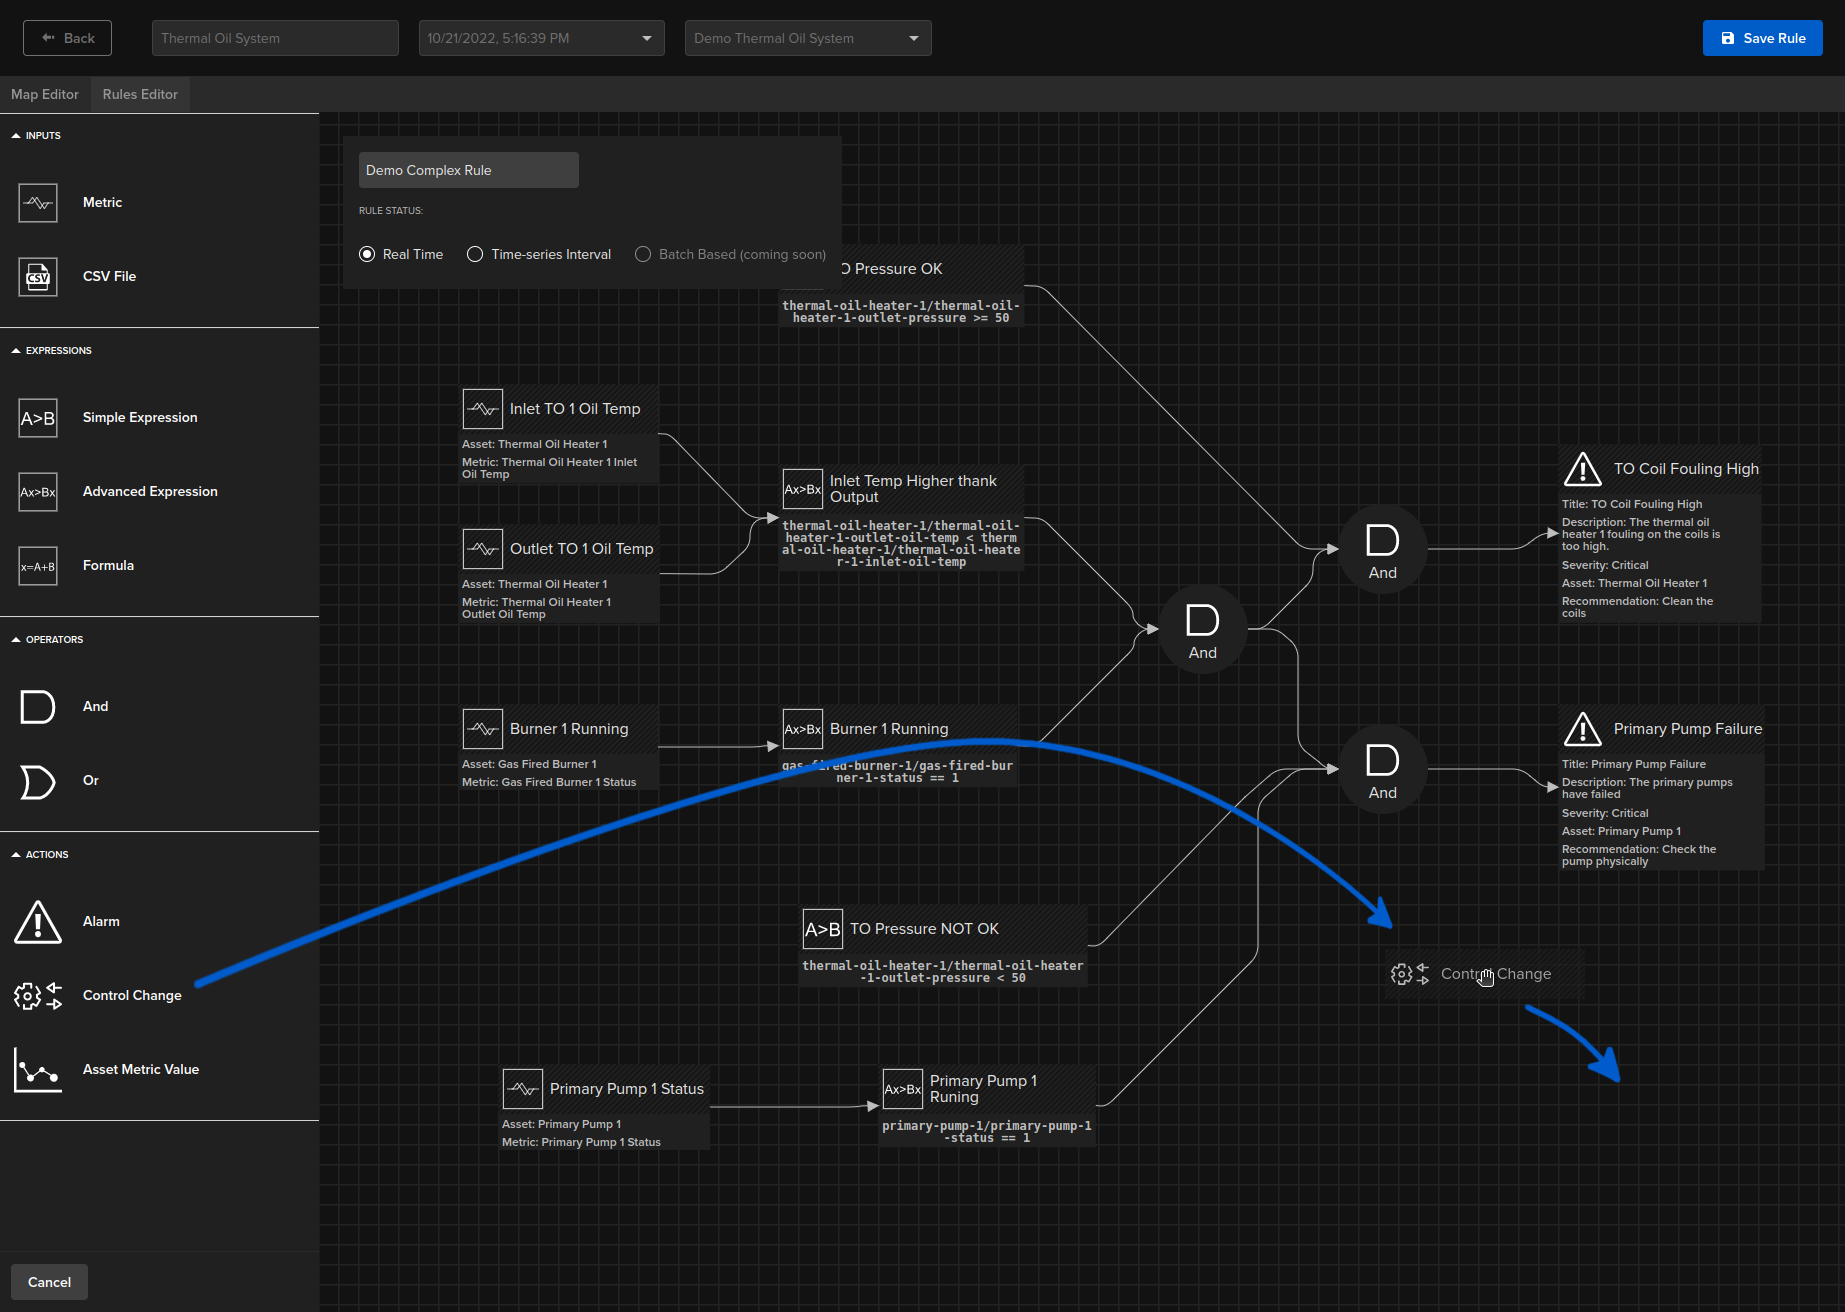
Task: Click the Demo Complex Rule name field
Action: [x=468, y=170]
